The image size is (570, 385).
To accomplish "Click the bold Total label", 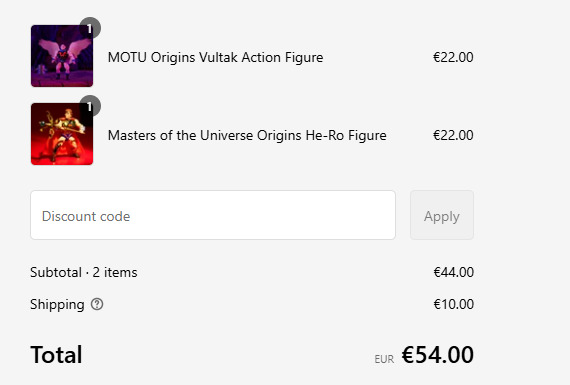I will pos(56,355).
